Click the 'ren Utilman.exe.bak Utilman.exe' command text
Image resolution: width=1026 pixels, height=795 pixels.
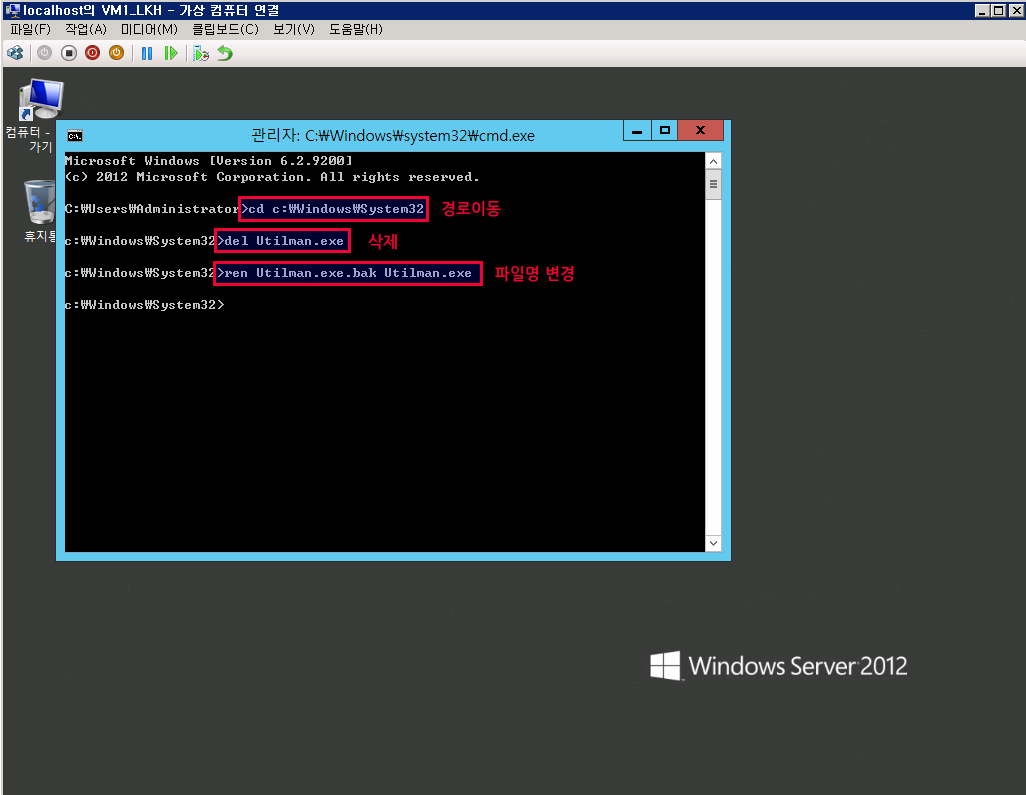pyautogui.click(x=348, y=273)
